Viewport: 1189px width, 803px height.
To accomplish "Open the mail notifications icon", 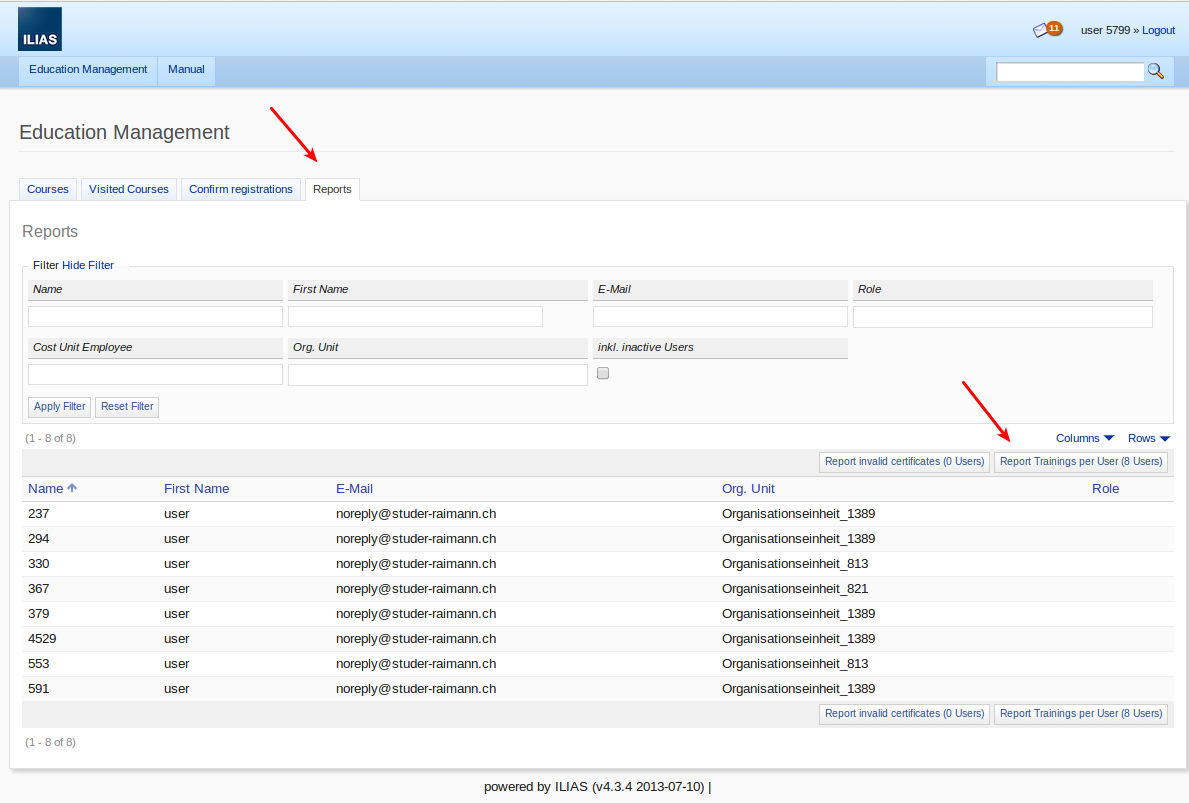I will pyautogui.click(x=1047, y=30).
